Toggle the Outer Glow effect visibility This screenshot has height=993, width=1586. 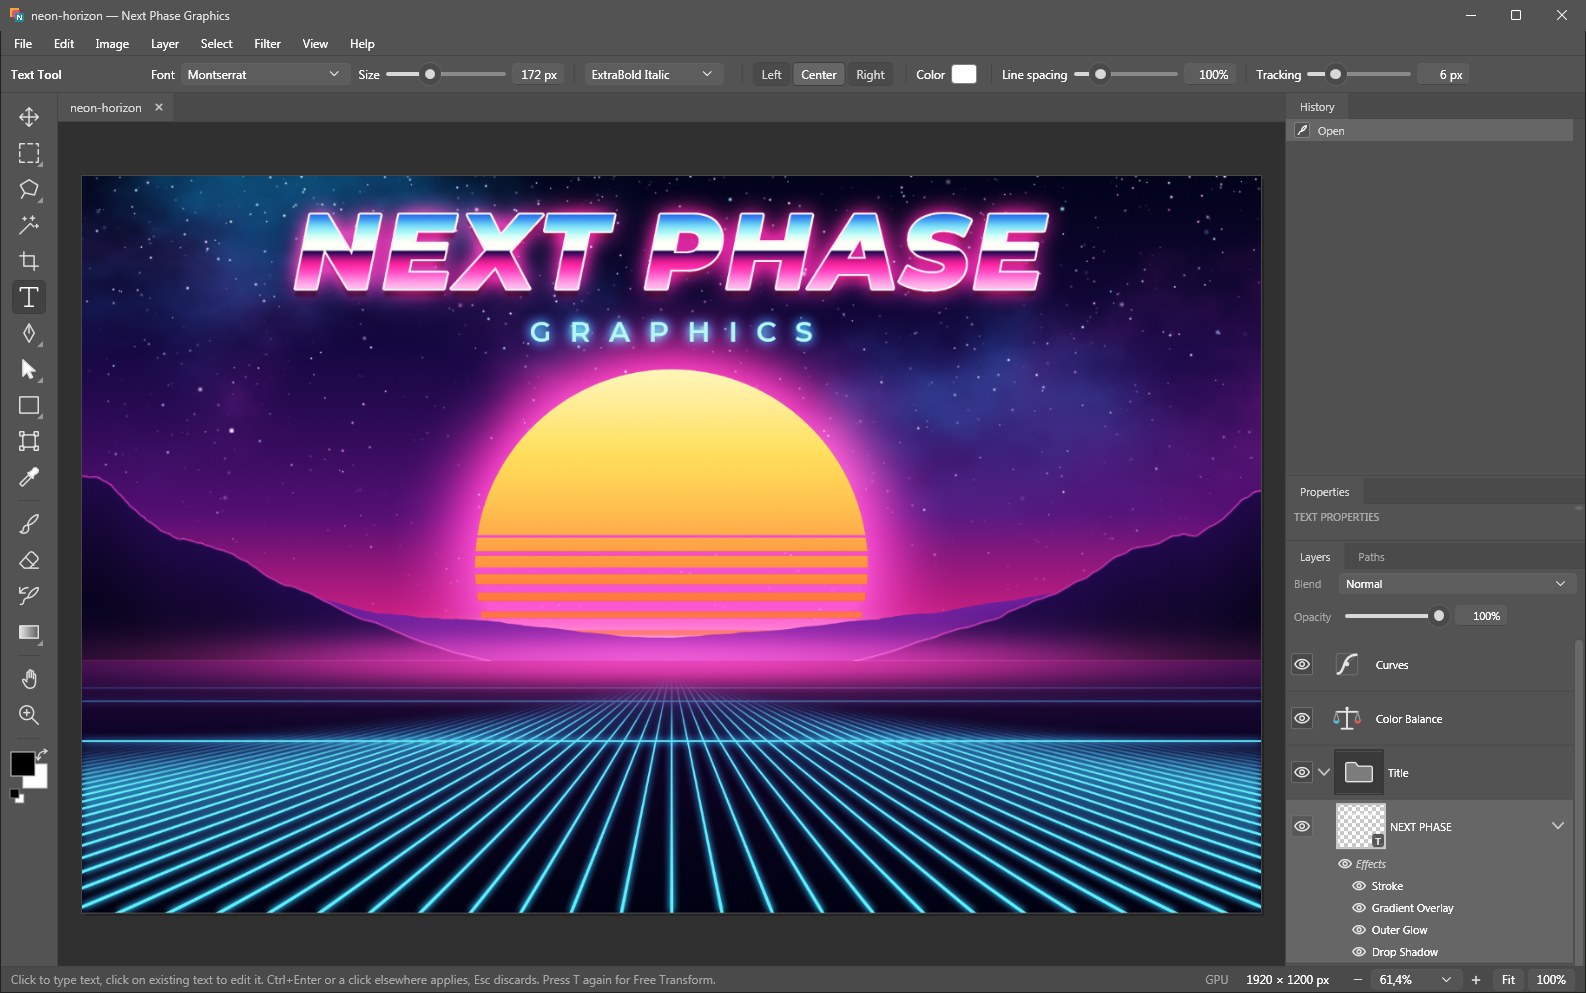[1359, 930]
